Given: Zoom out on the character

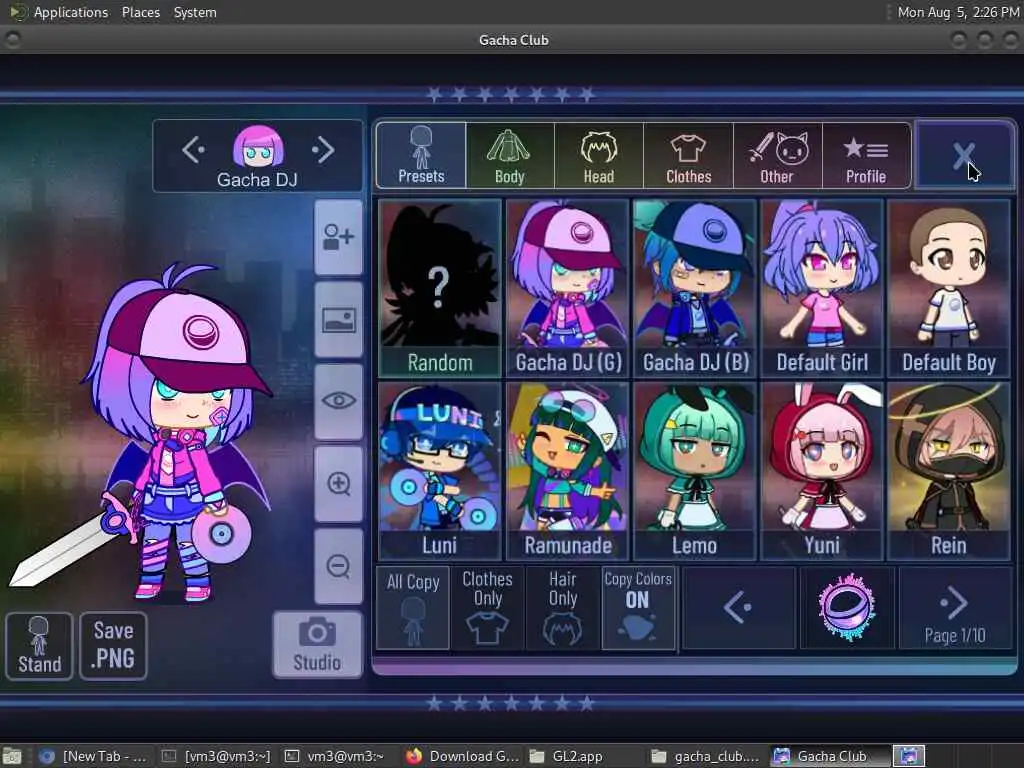Looking at the screenshot, I should tap(338, 566).
